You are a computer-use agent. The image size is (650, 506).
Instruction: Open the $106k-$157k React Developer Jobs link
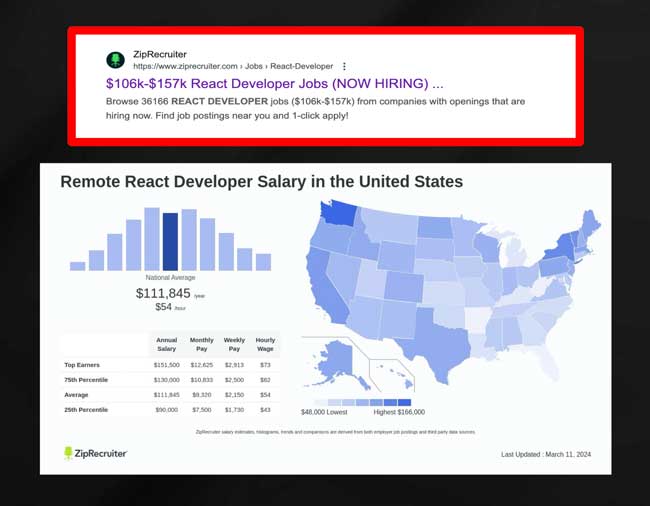(x=274, y=84)
